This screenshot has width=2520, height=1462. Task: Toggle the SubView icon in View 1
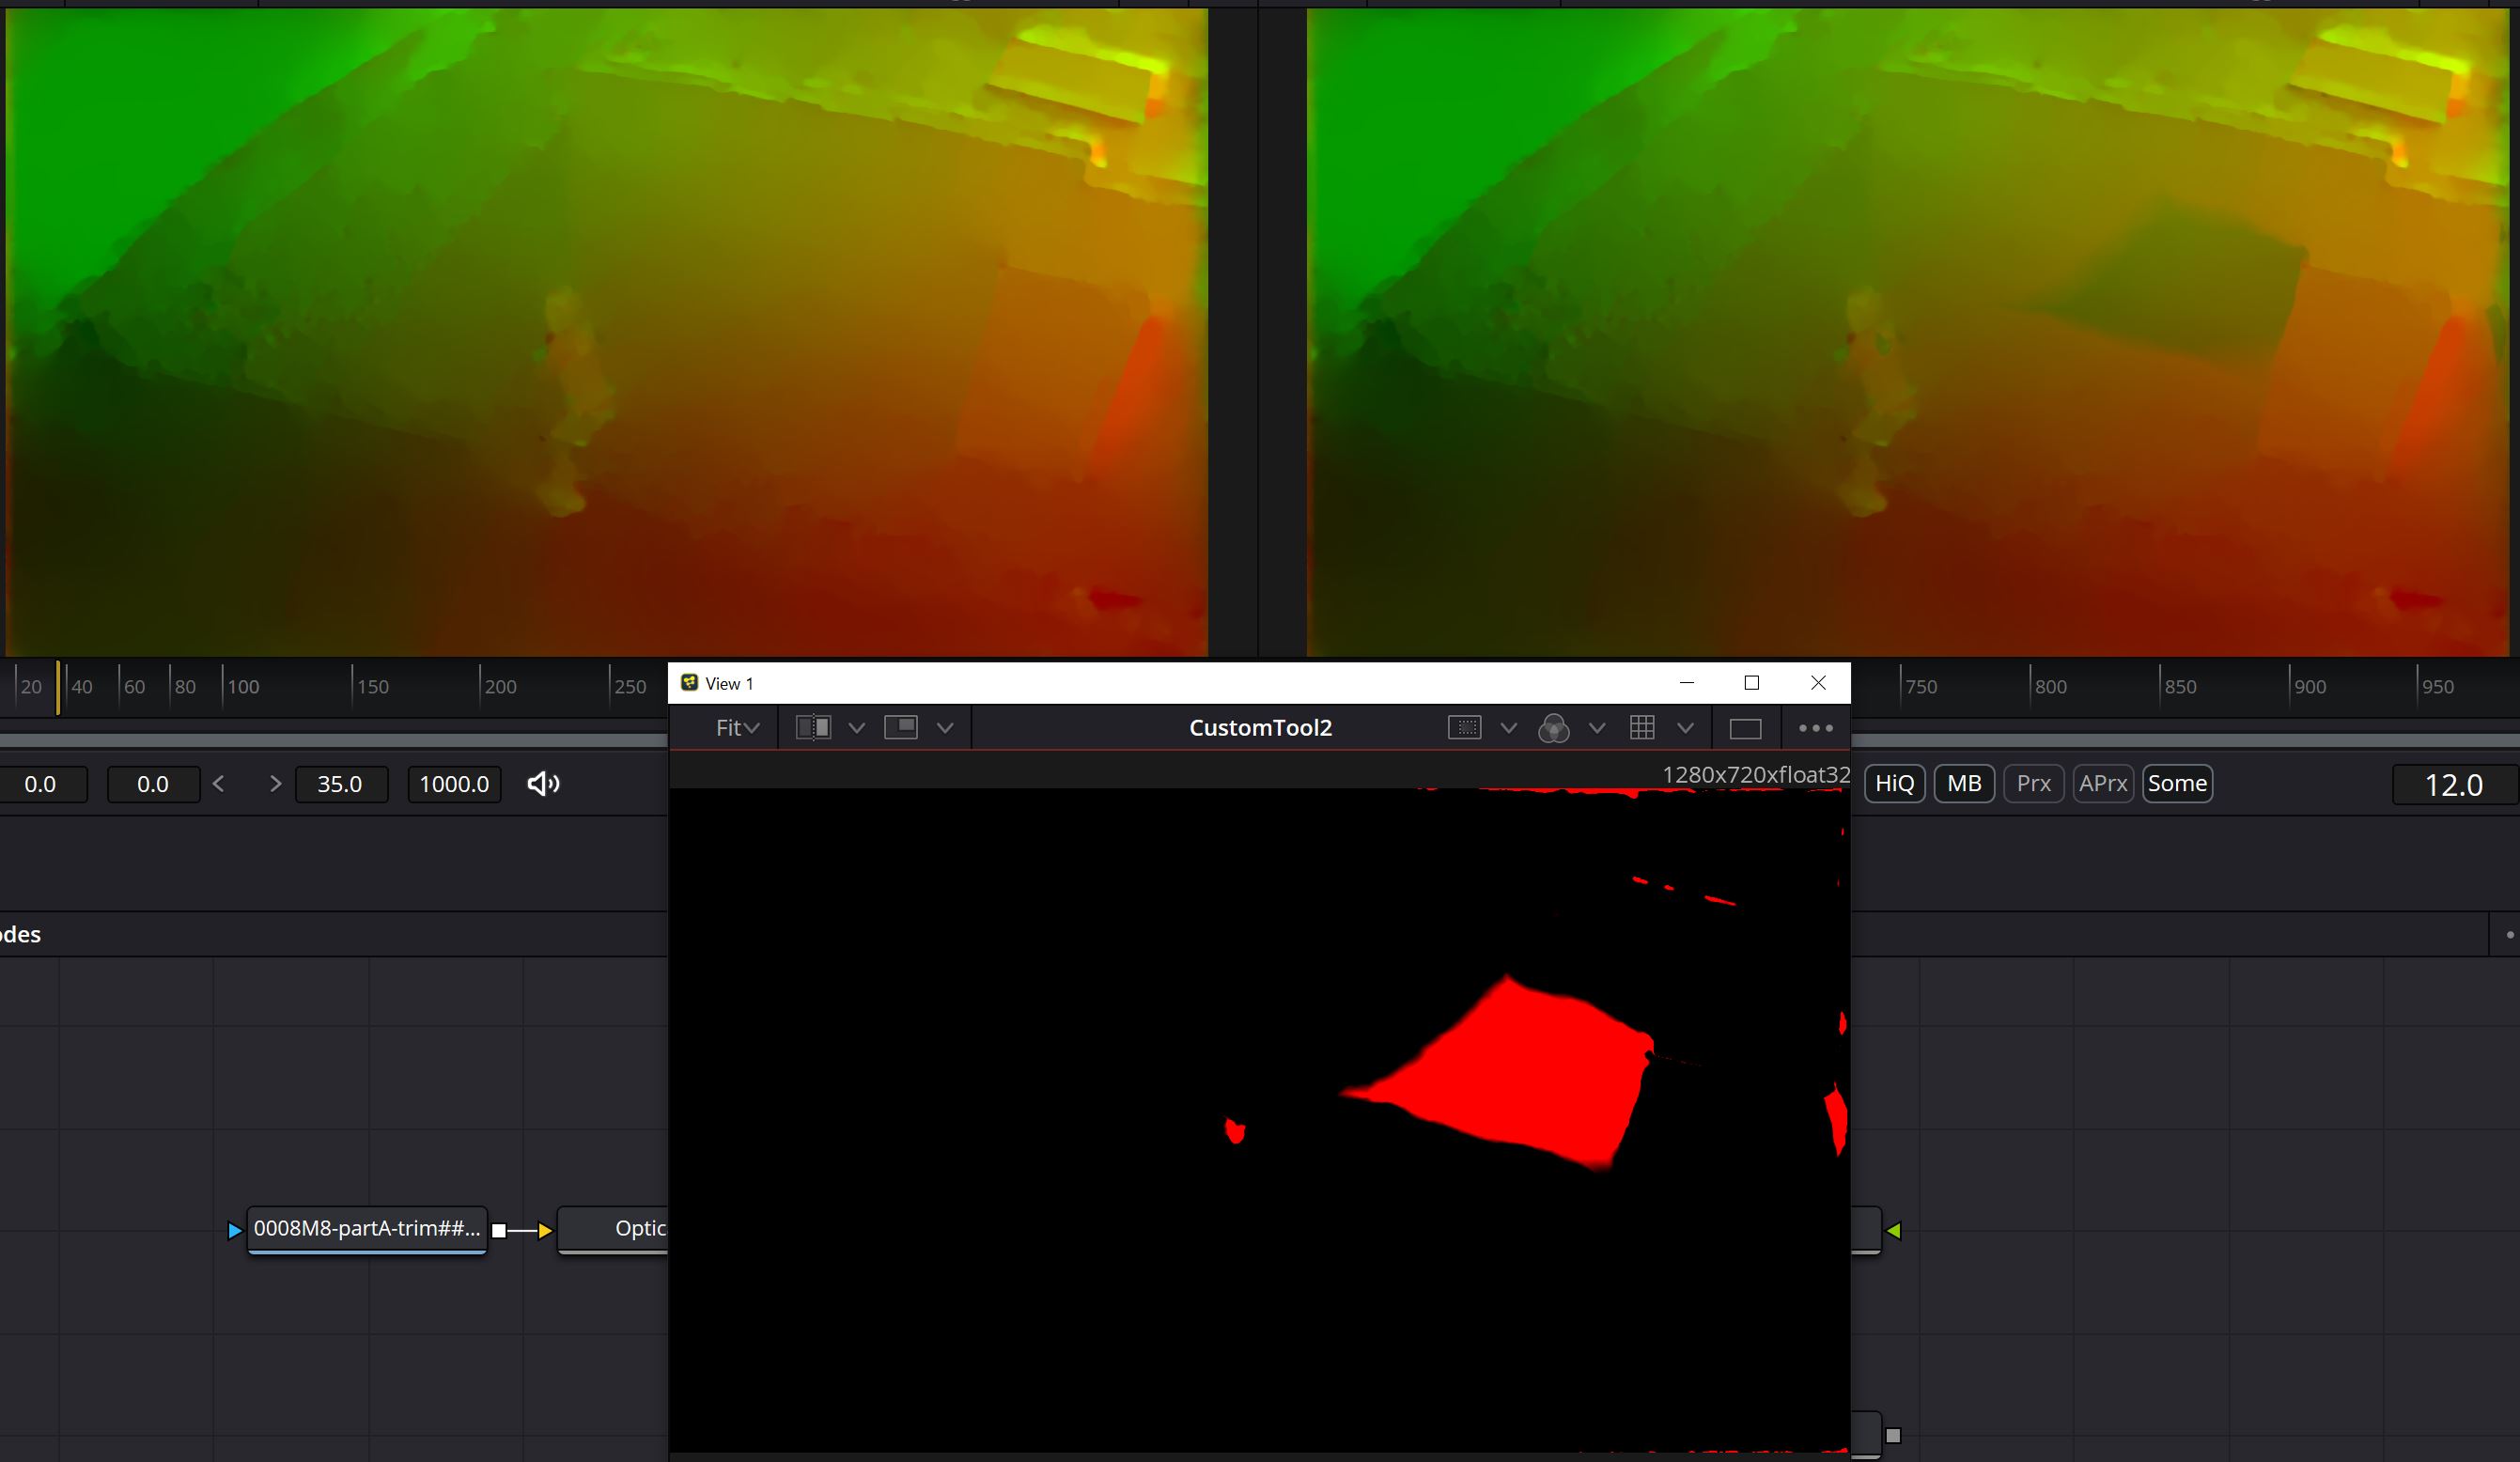pos(901,727)
